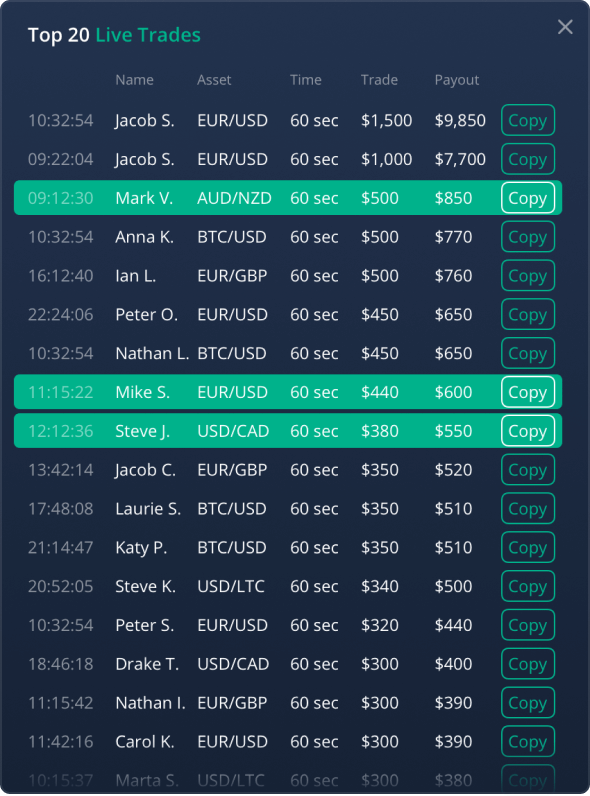Image resolution: width=590 pixels, height=796 pixels.
Task: Select the Payout column header
Action: 456,80
